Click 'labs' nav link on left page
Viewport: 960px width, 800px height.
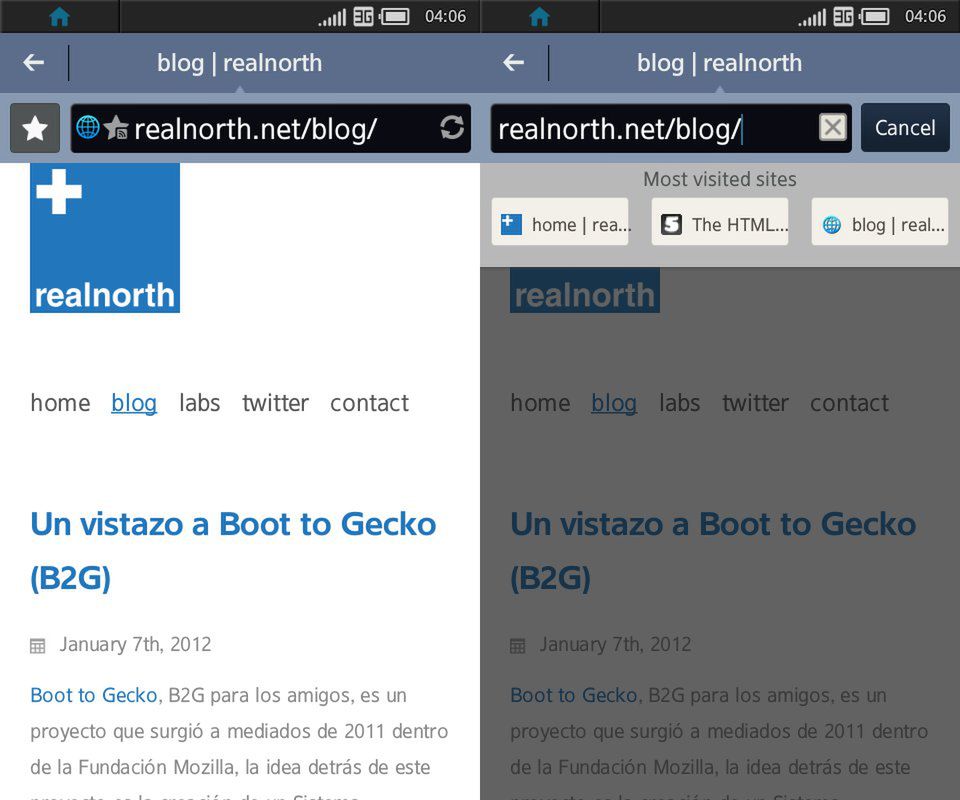tap(200, 403)
